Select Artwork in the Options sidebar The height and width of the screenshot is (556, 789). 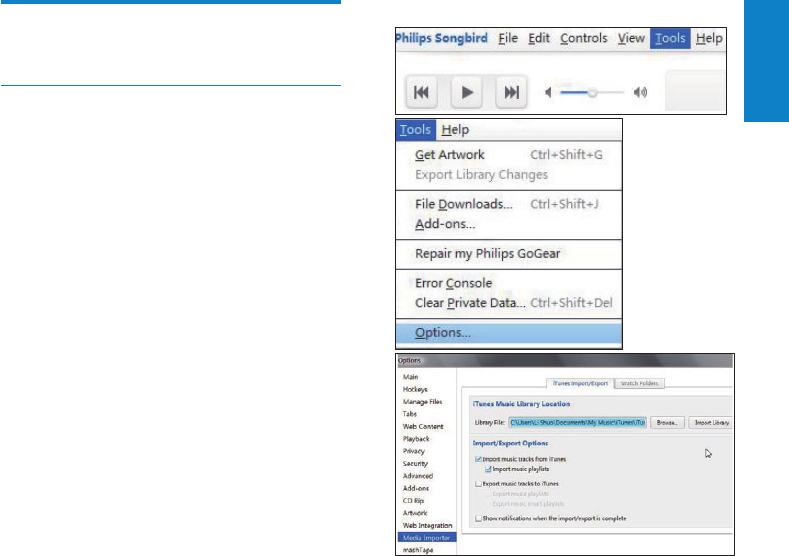tap(415, 513)
